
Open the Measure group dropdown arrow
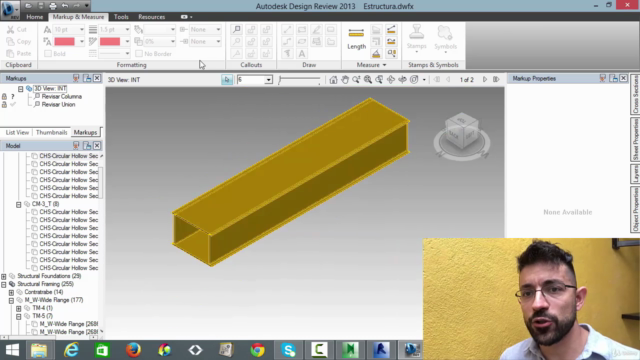[384, 65]
